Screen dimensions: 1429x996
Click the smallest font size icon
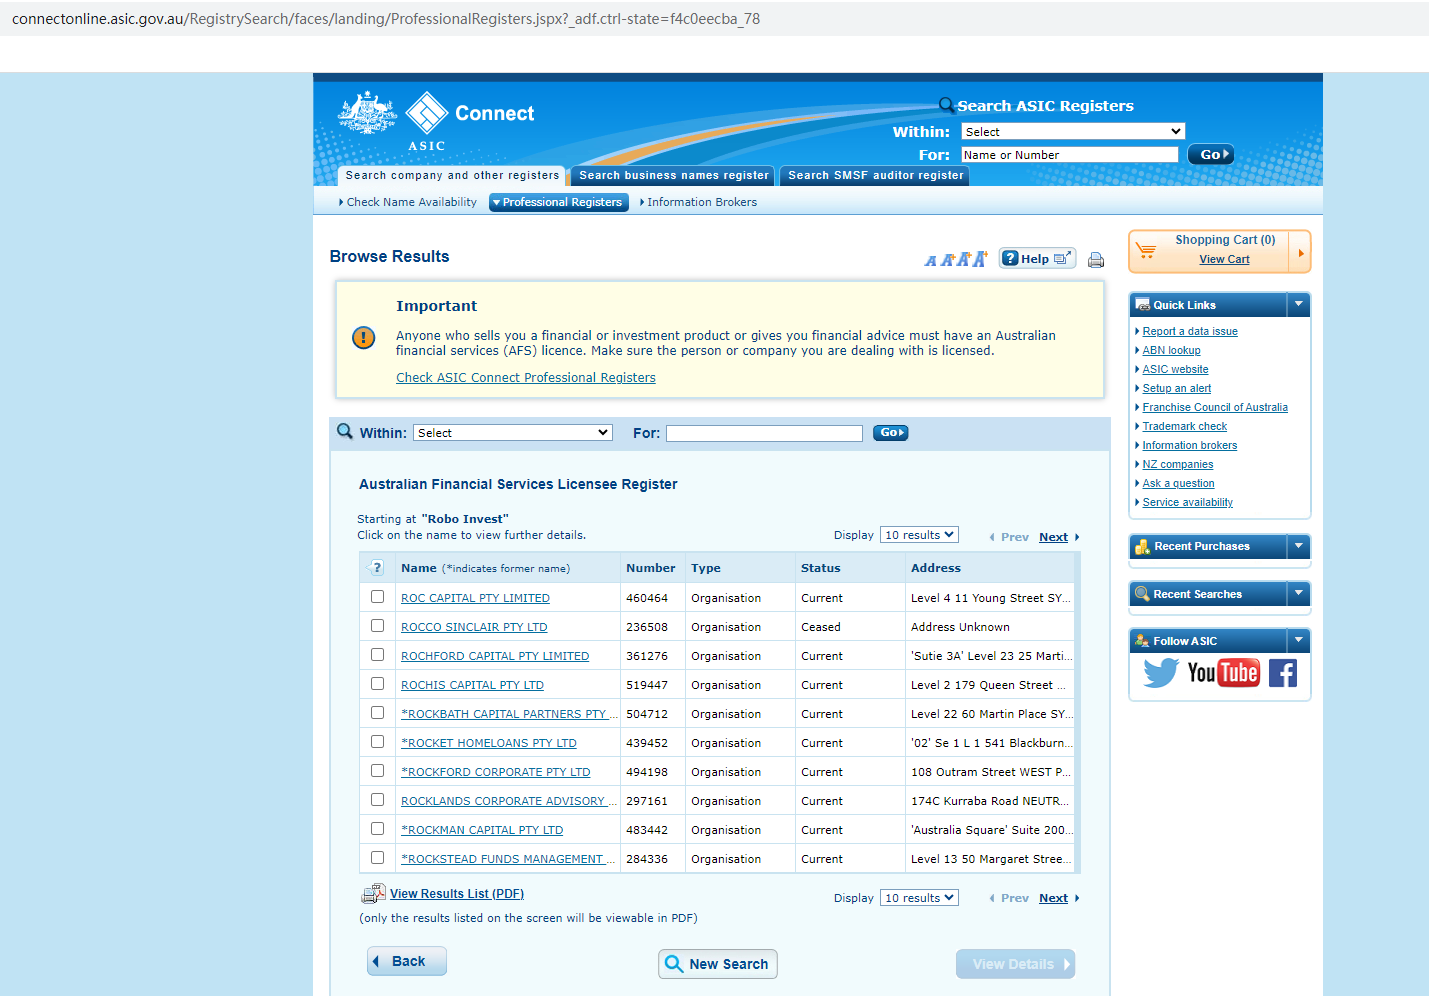point(931,261)
